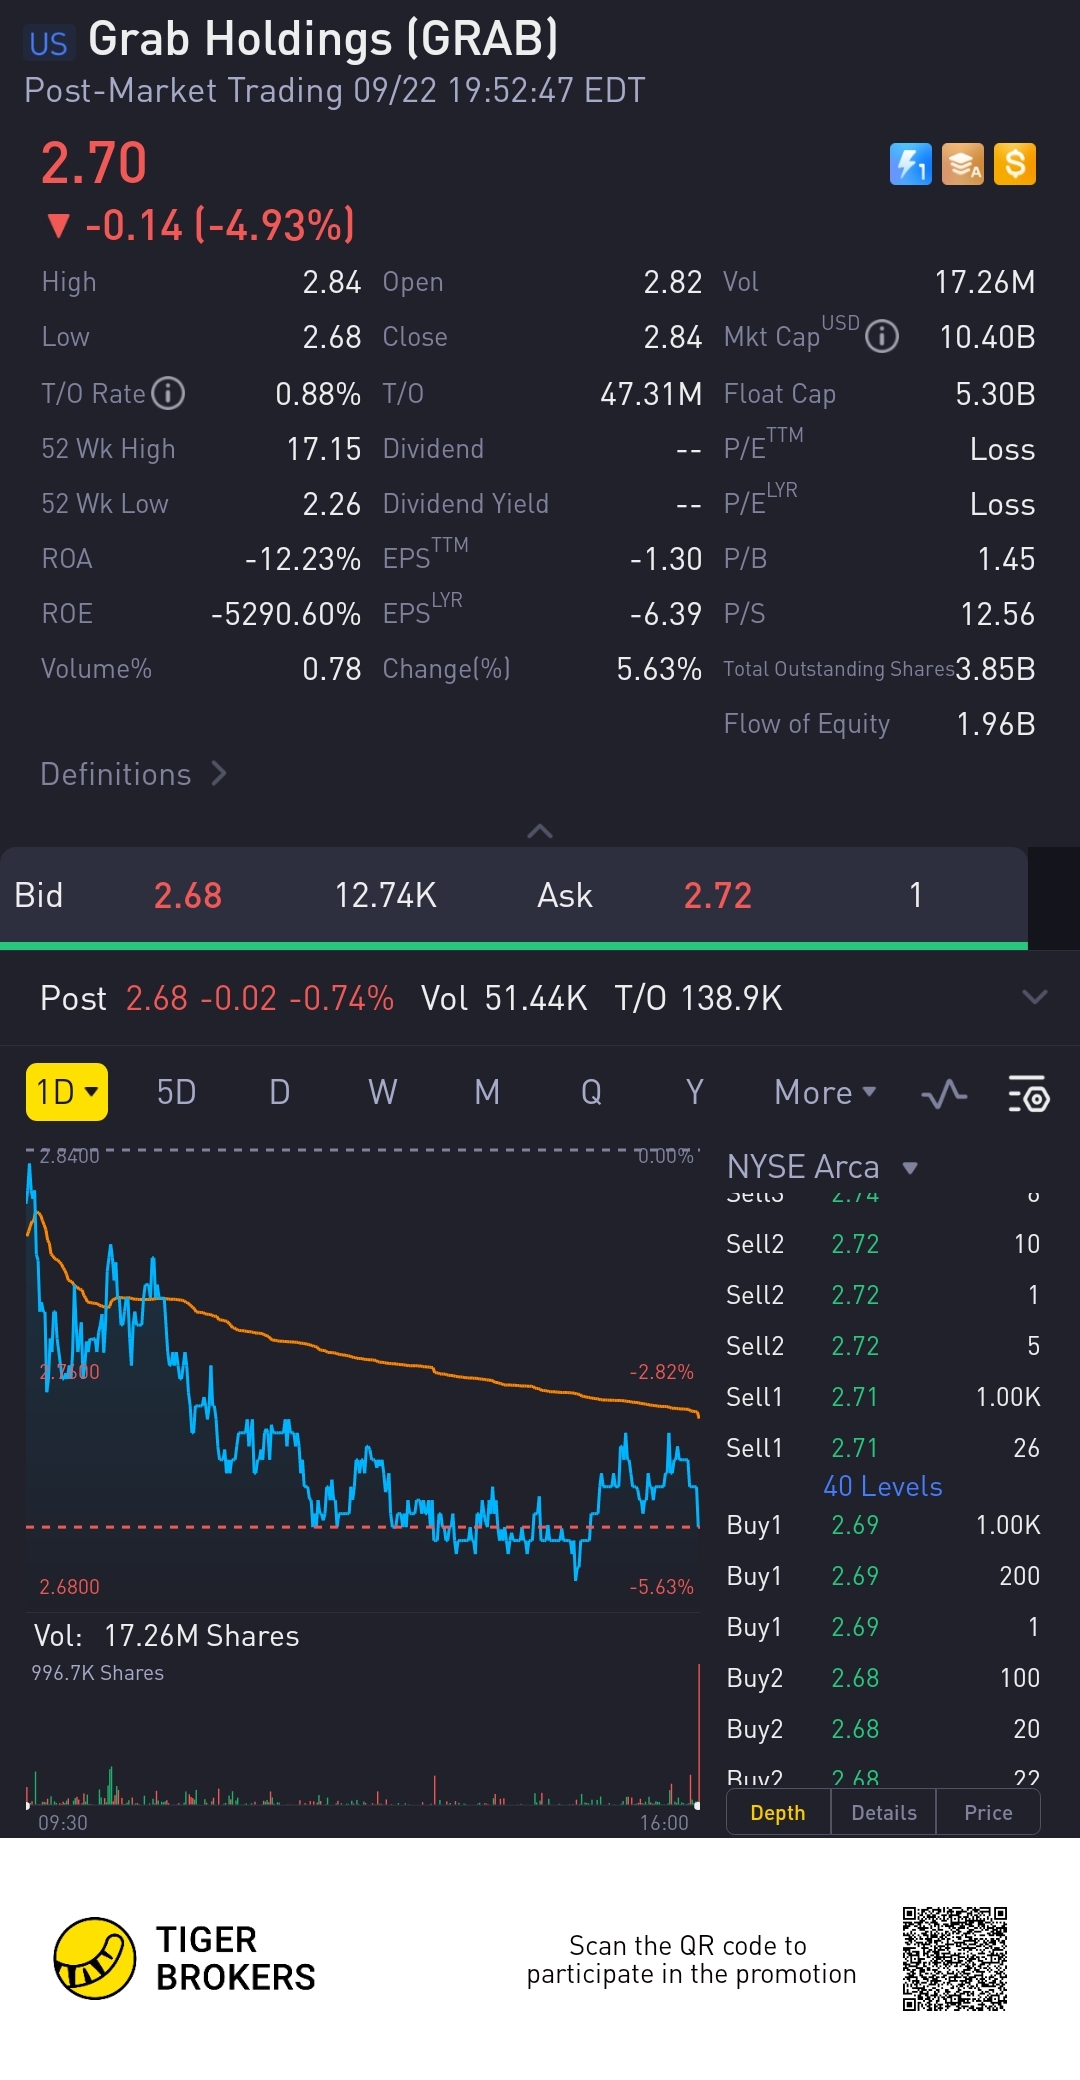The image size is (1080, 2080).
Task: Open the chart indicator waveform icon
Action: pos(944,1094)
